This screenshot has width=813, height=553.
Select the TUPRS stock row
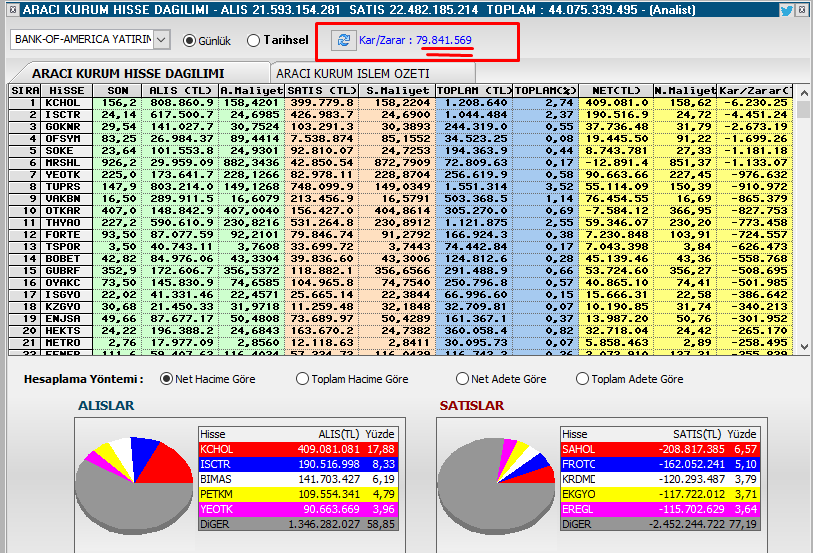pyautogui.click(x=401, y=187)
